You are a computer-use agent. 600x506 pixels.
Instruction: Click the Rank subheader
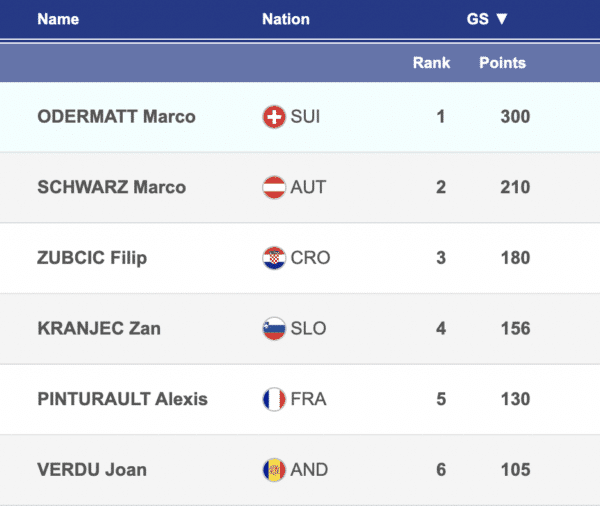point(431,63)
